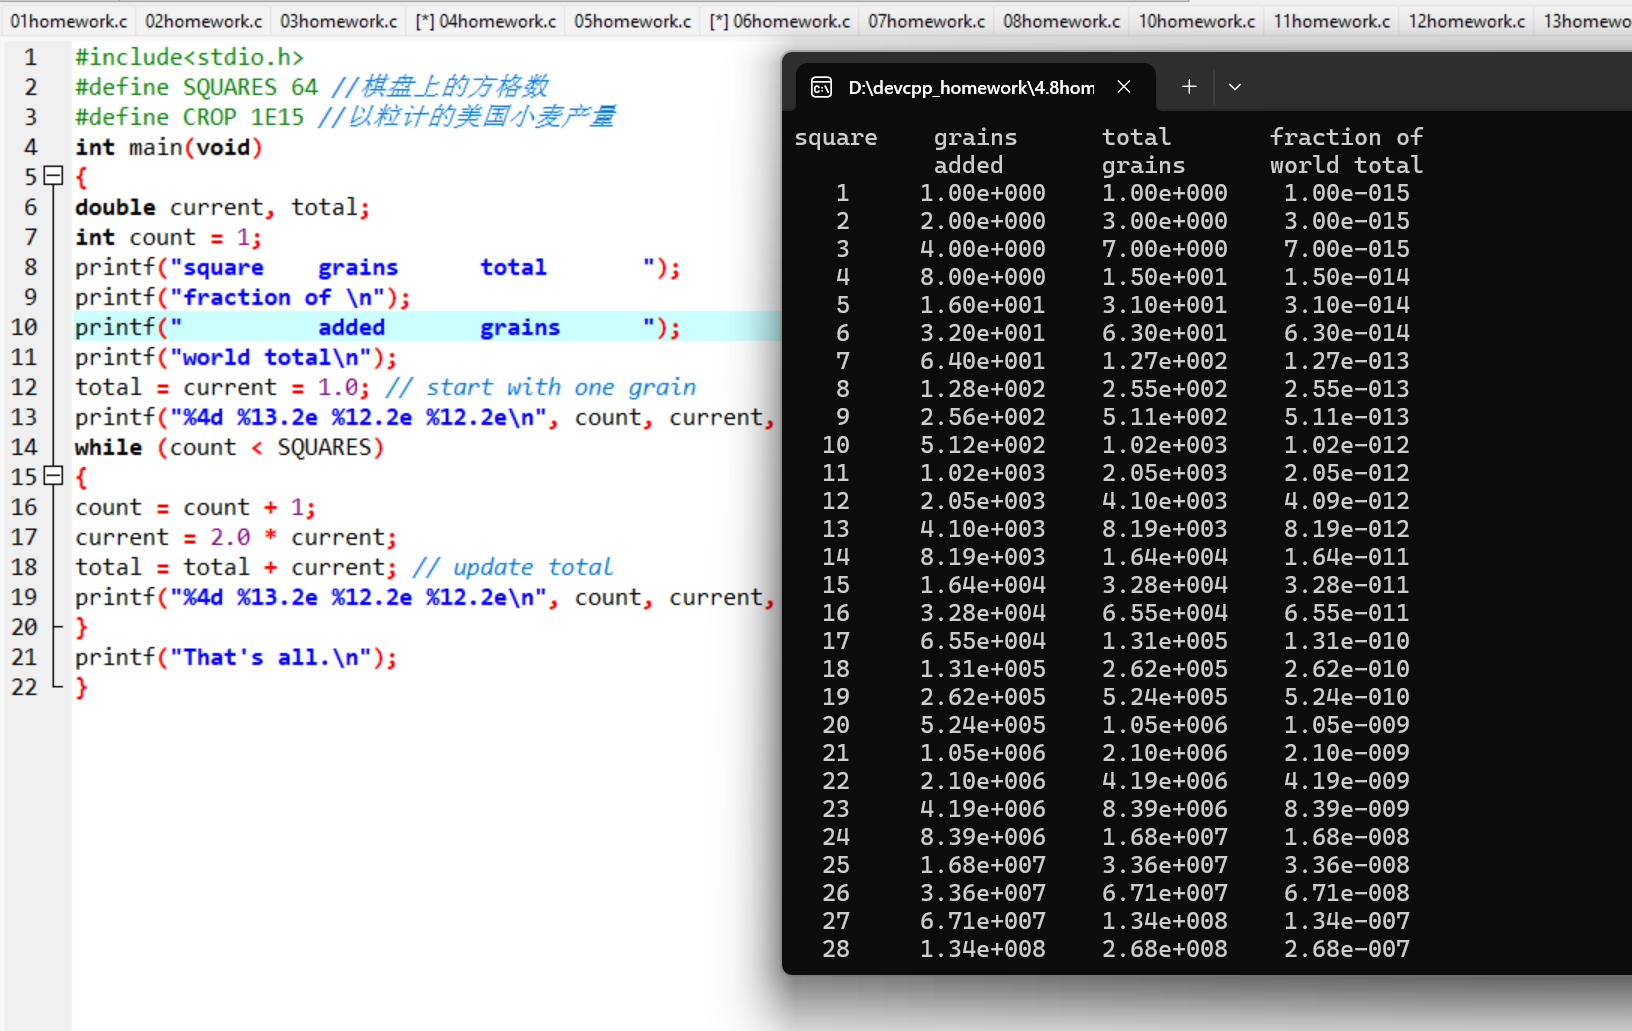Click console value "8.00e+000"

click(983, 277)
